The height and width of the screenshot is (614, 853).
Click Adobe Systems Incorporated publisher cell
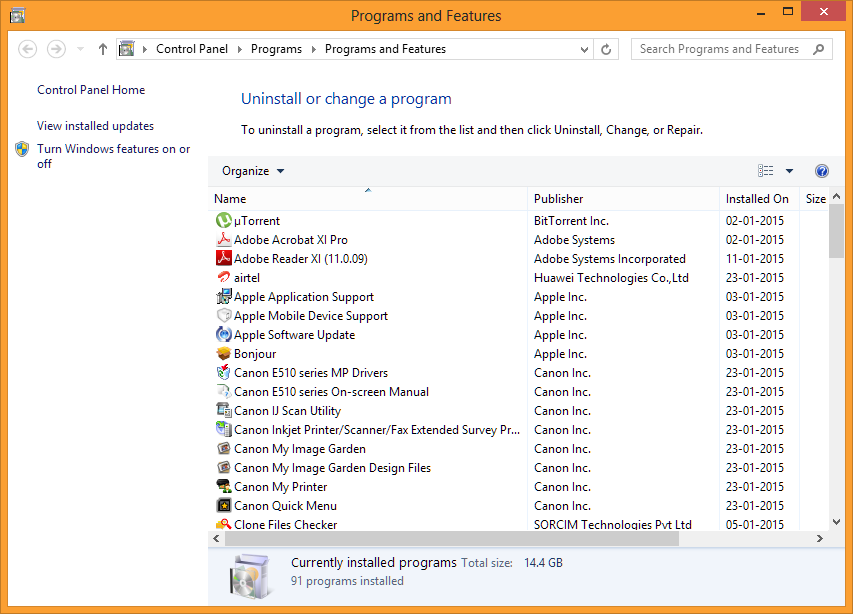609,258
